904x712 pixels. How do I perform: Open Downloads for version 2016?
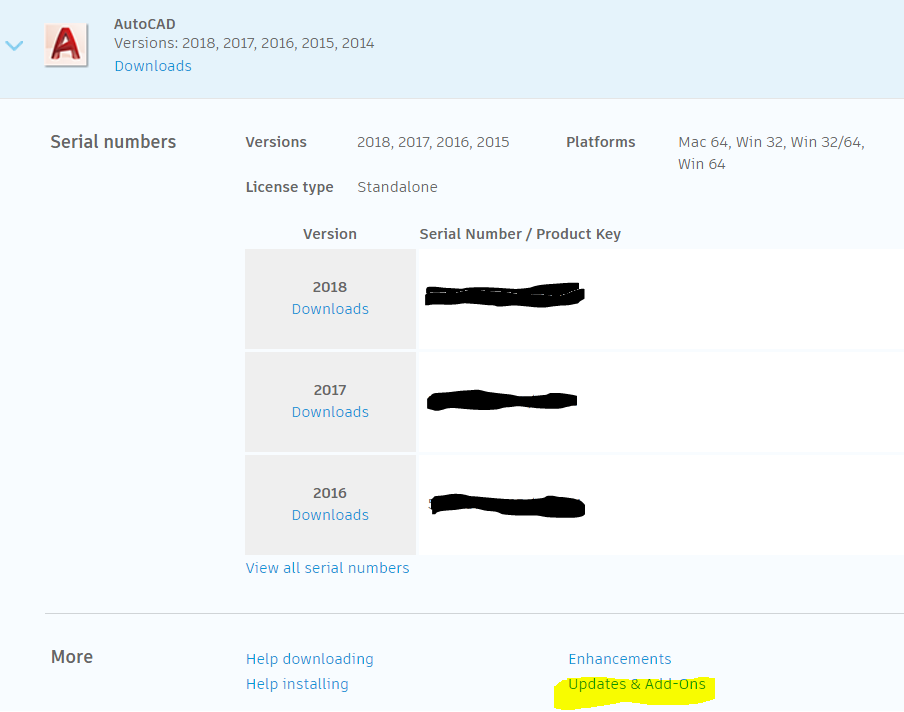(330, 514)
